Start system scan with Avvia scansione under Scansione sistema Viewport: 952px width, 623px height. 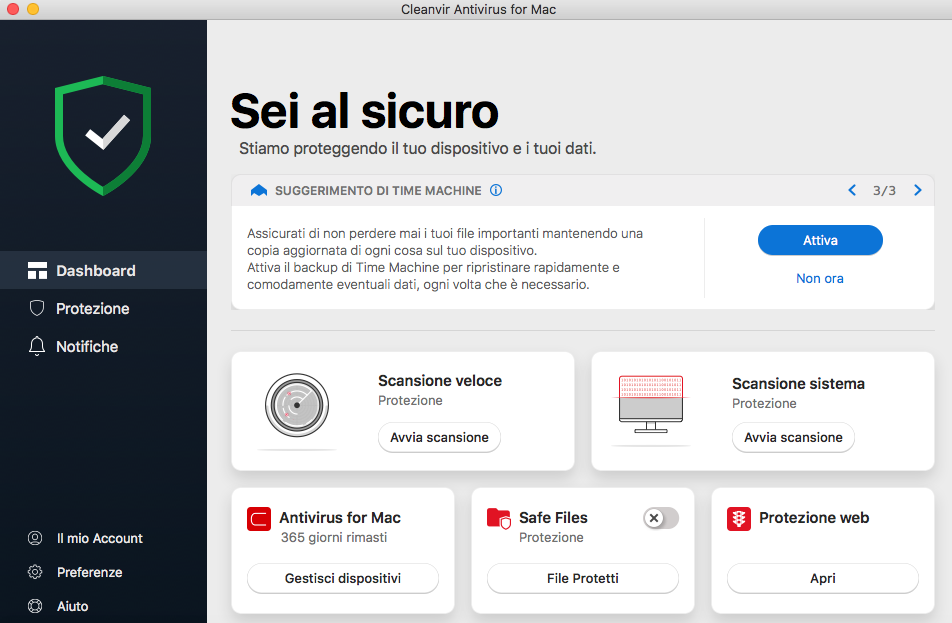point(794,437)
